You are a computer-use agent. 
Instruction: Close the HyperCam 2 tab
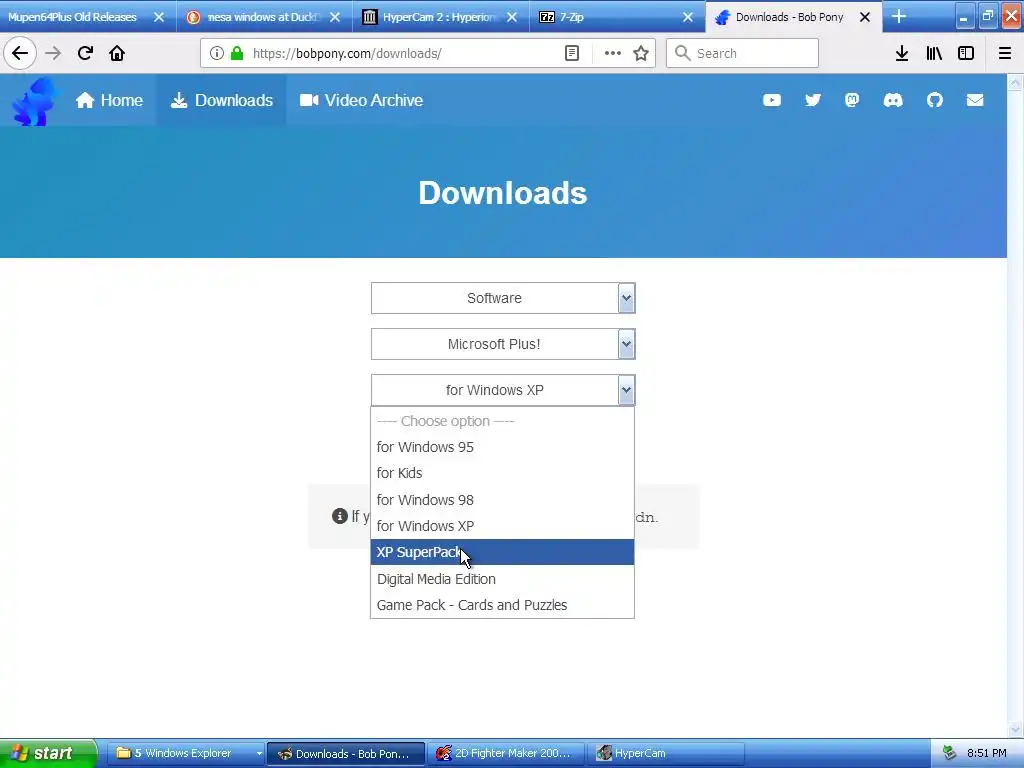click(x=512, y=17)
